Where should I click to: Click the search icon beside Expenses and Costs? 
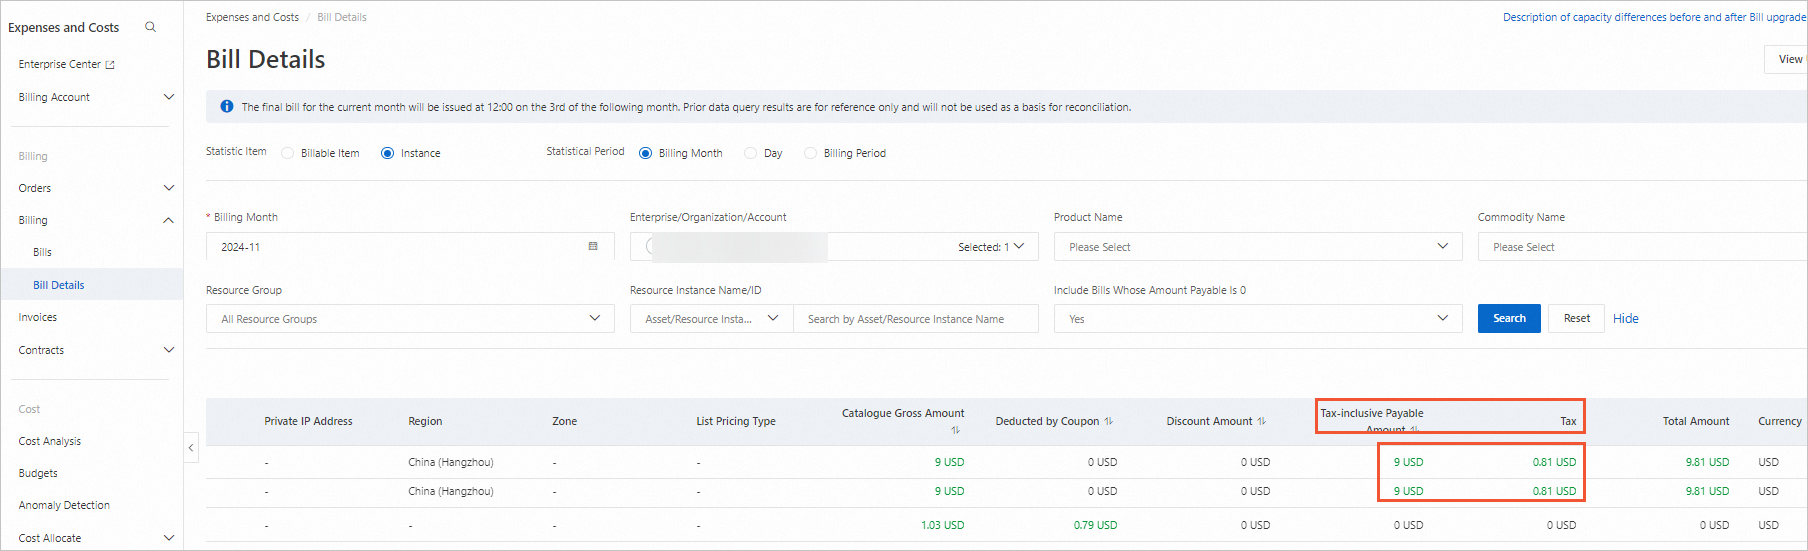150,27
